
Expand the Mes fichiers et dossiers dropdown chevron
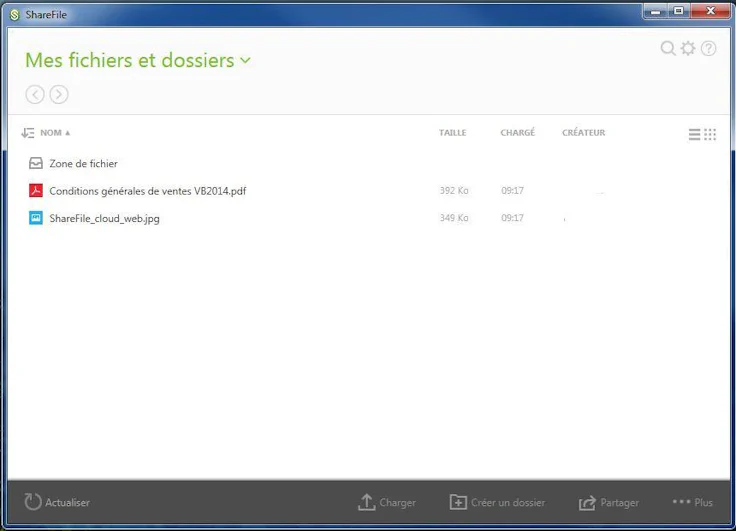coord(245,61)
